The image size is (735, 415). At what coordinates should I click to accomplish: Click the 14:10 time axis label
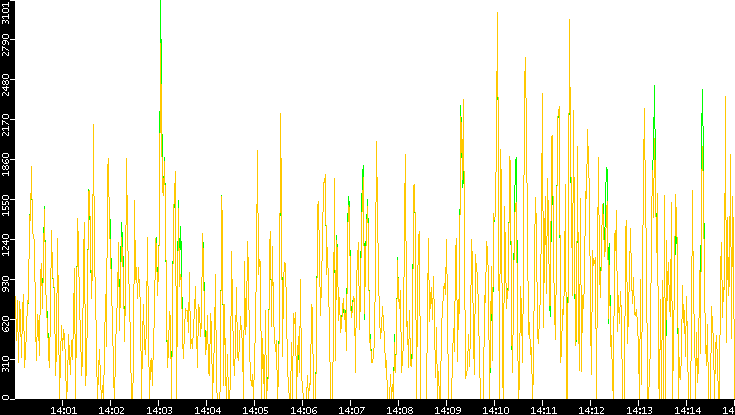coord(495,410)
